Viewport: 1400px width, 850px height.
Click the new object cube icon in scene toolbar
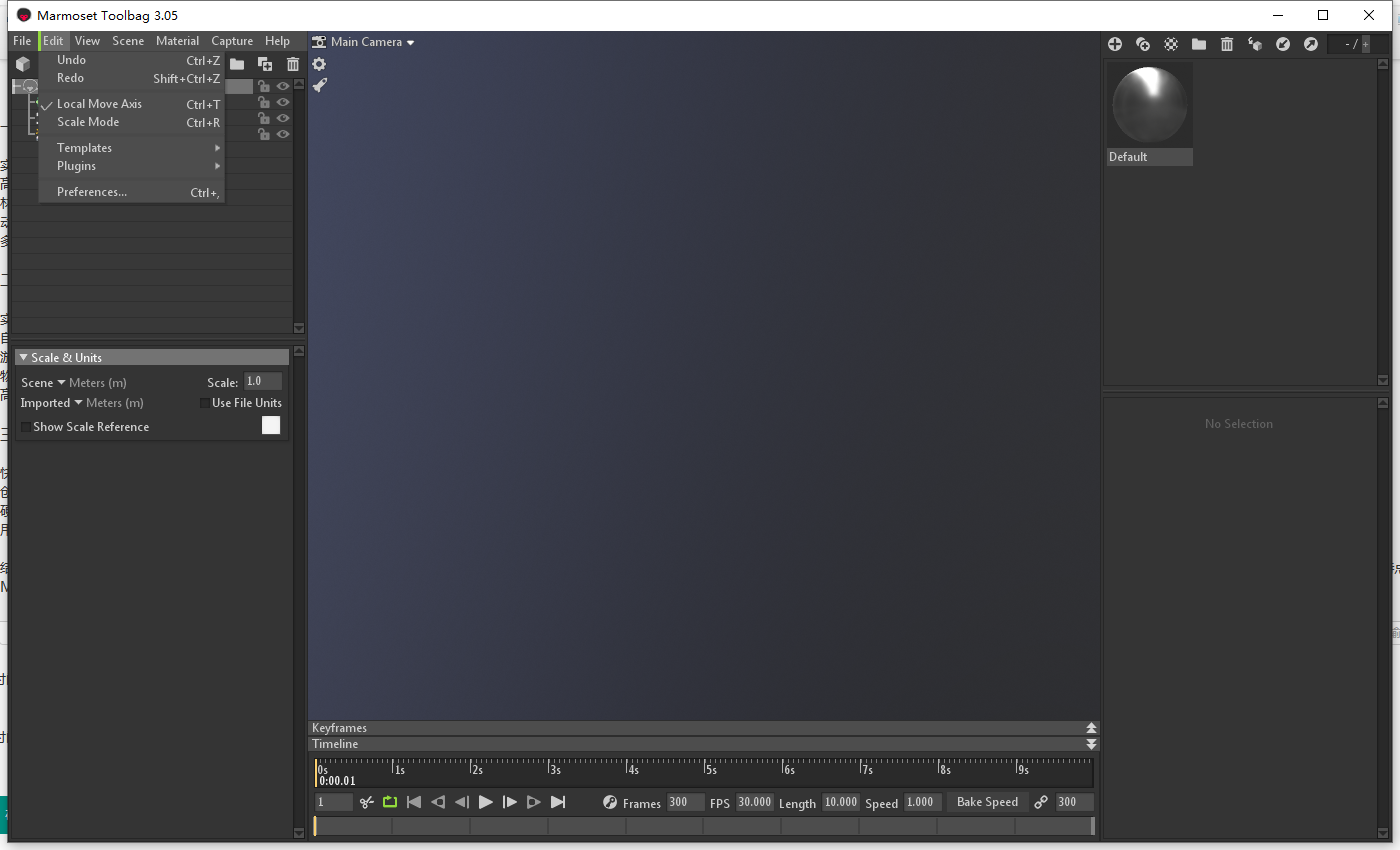click(x=22, y=64)
